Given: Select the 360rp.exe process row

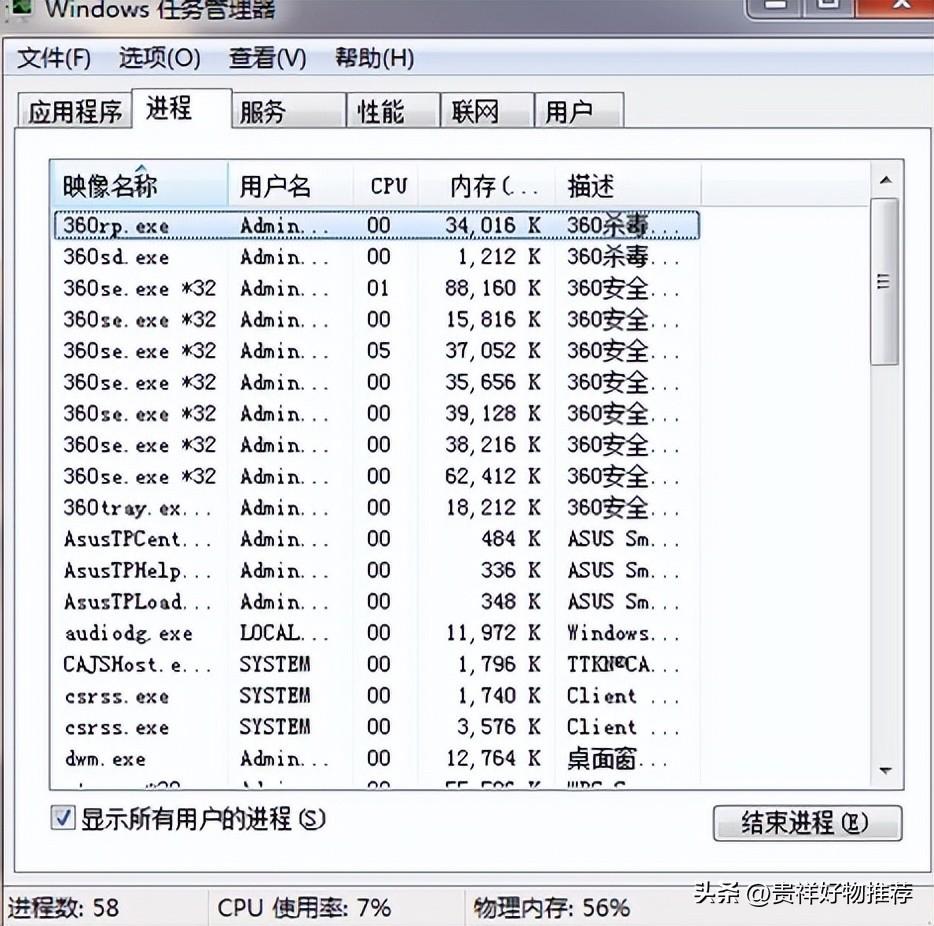Looking at the screenshot, I should 376,225.
